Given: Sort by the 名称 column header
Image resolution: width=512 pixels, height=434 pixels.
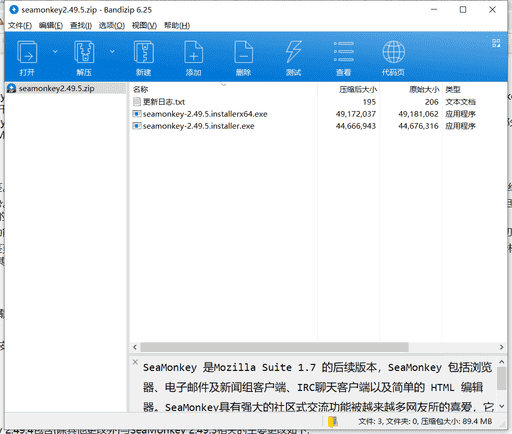Looking at the screenshot, I should click(x=140, y=89).
